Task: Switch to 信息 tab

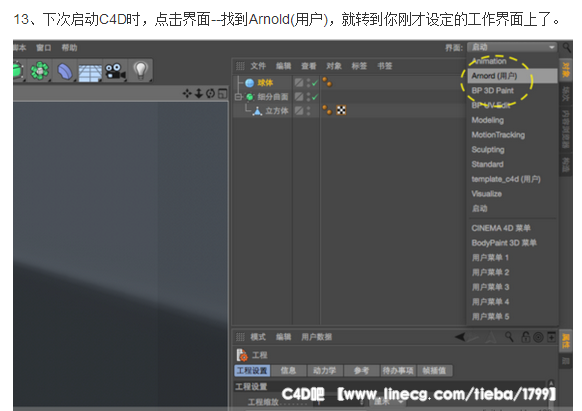Action: pyautogui.click(x=288, y=371)
